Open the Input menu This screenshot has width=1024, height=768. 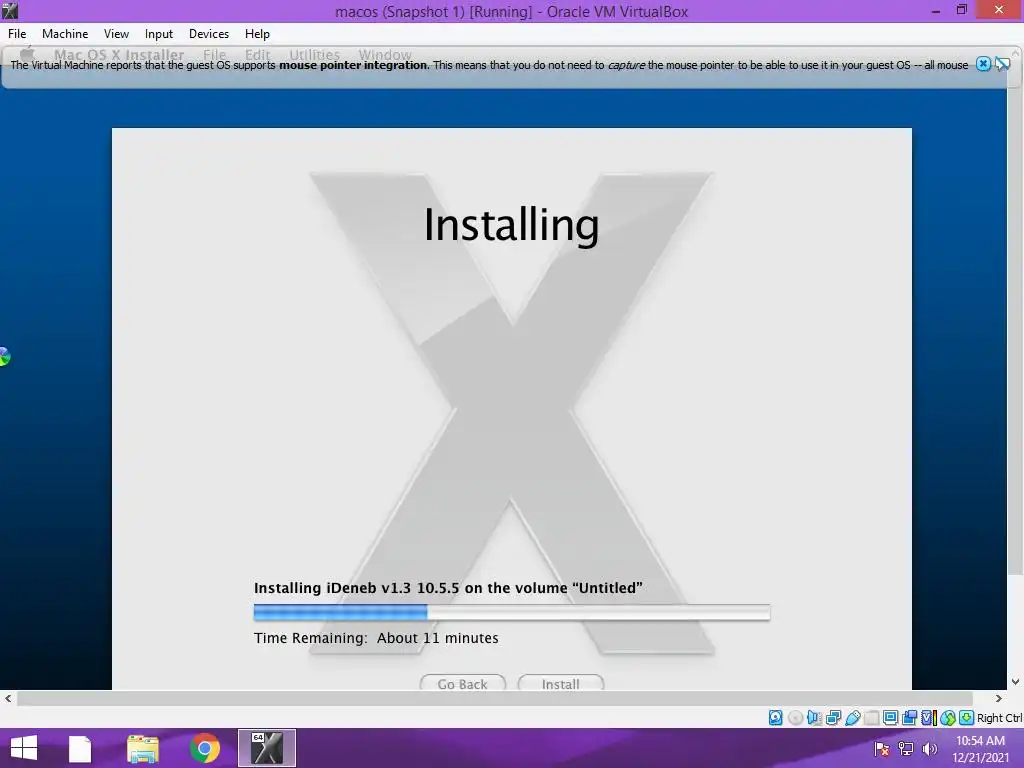(x=159, y=34)
